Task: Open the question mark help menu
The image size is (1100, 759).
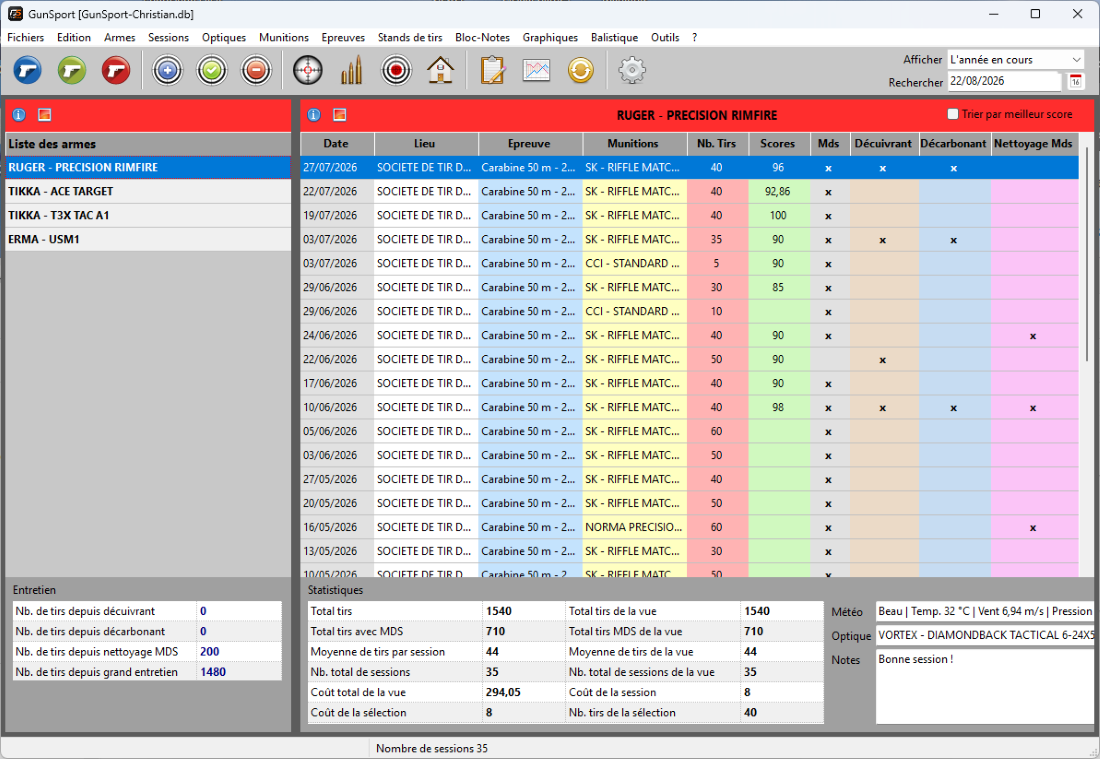Action: pyautogui.click(x=695, y=37)
